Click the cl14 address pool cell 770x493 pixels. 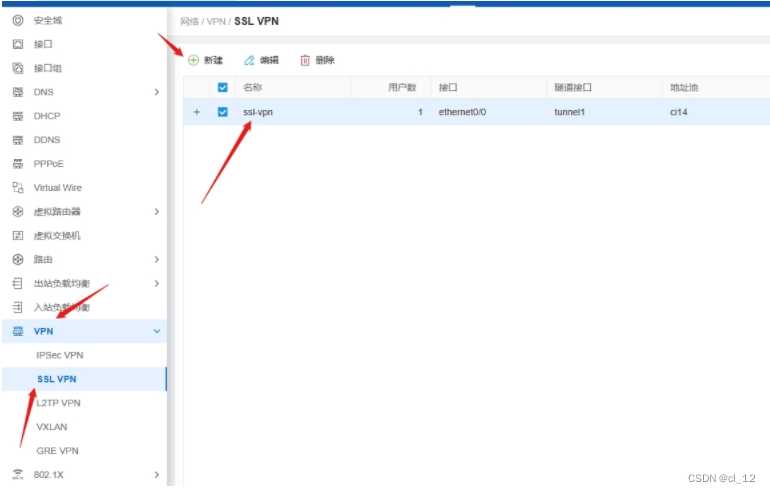[678, 112]
